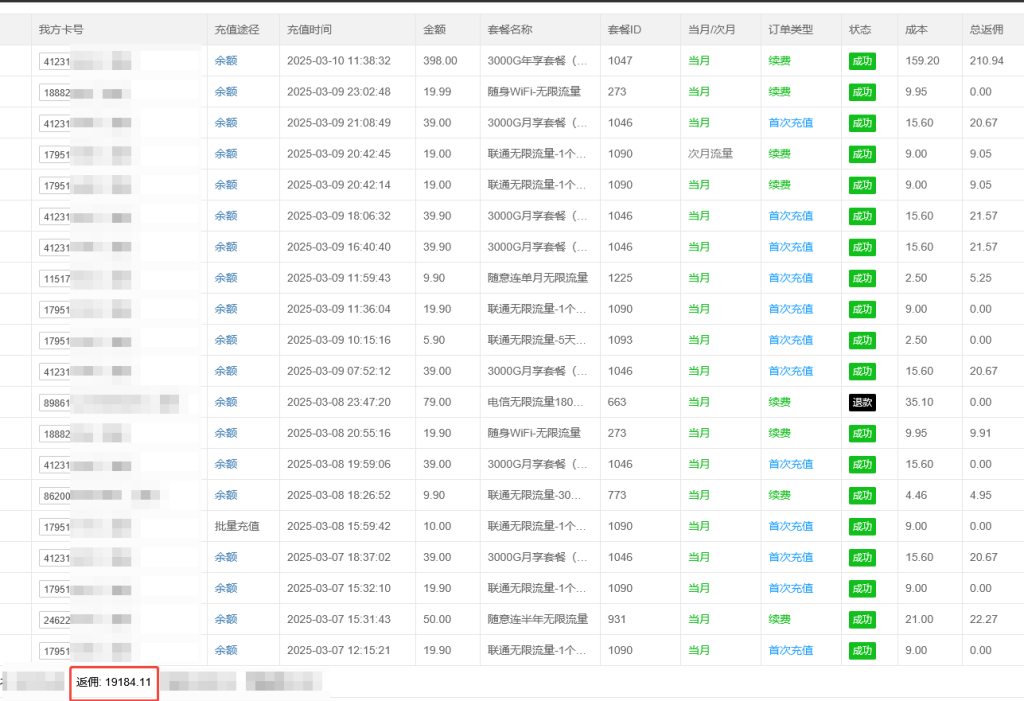1024x701 pixels.
Task: Click the 当月/次月 column header
Action: (x=712, y=29)
